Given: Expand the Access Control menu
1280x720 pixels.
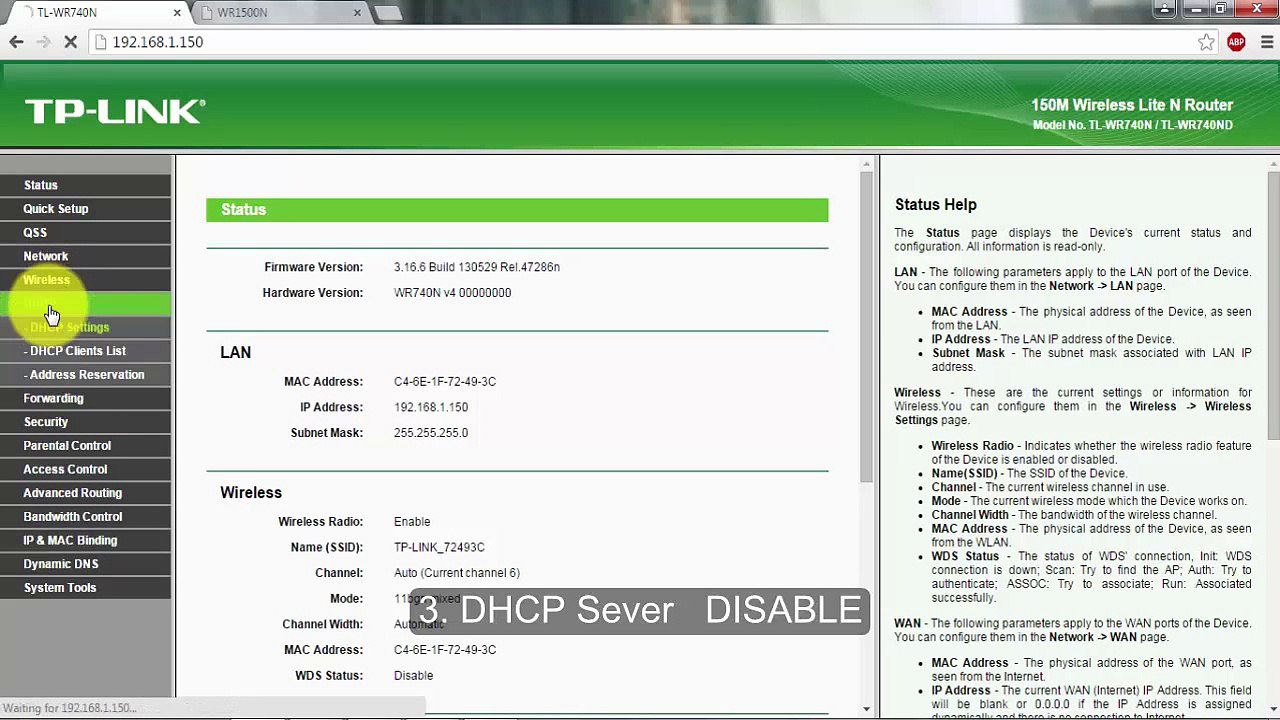Looking at the screenshot, I should click(65, 469).
